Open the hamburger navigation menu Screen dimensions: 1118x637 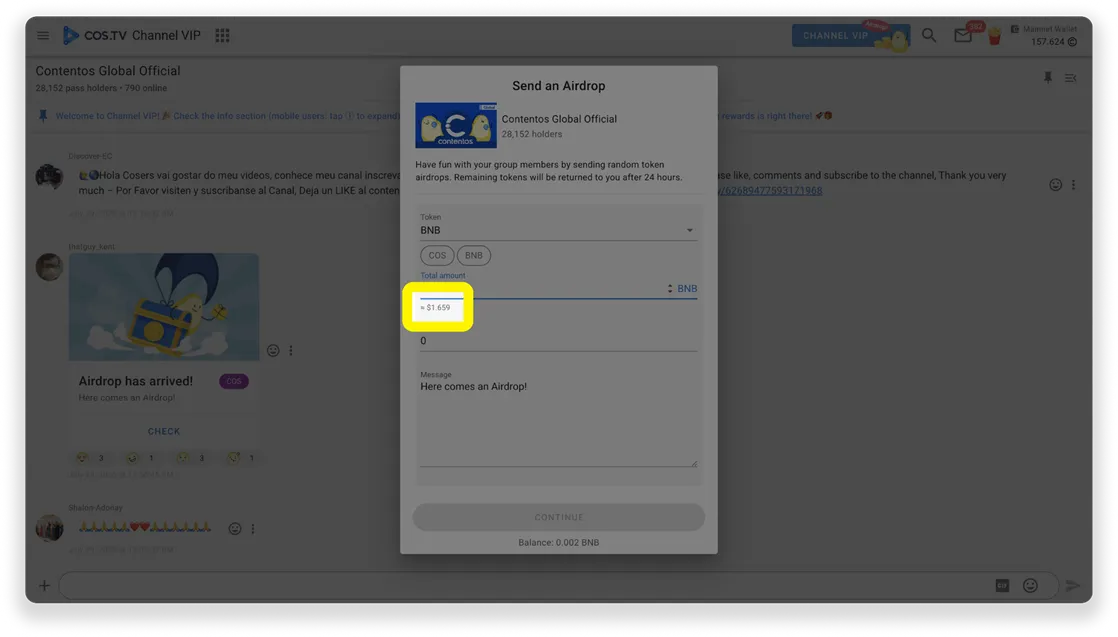click(43, 35)
